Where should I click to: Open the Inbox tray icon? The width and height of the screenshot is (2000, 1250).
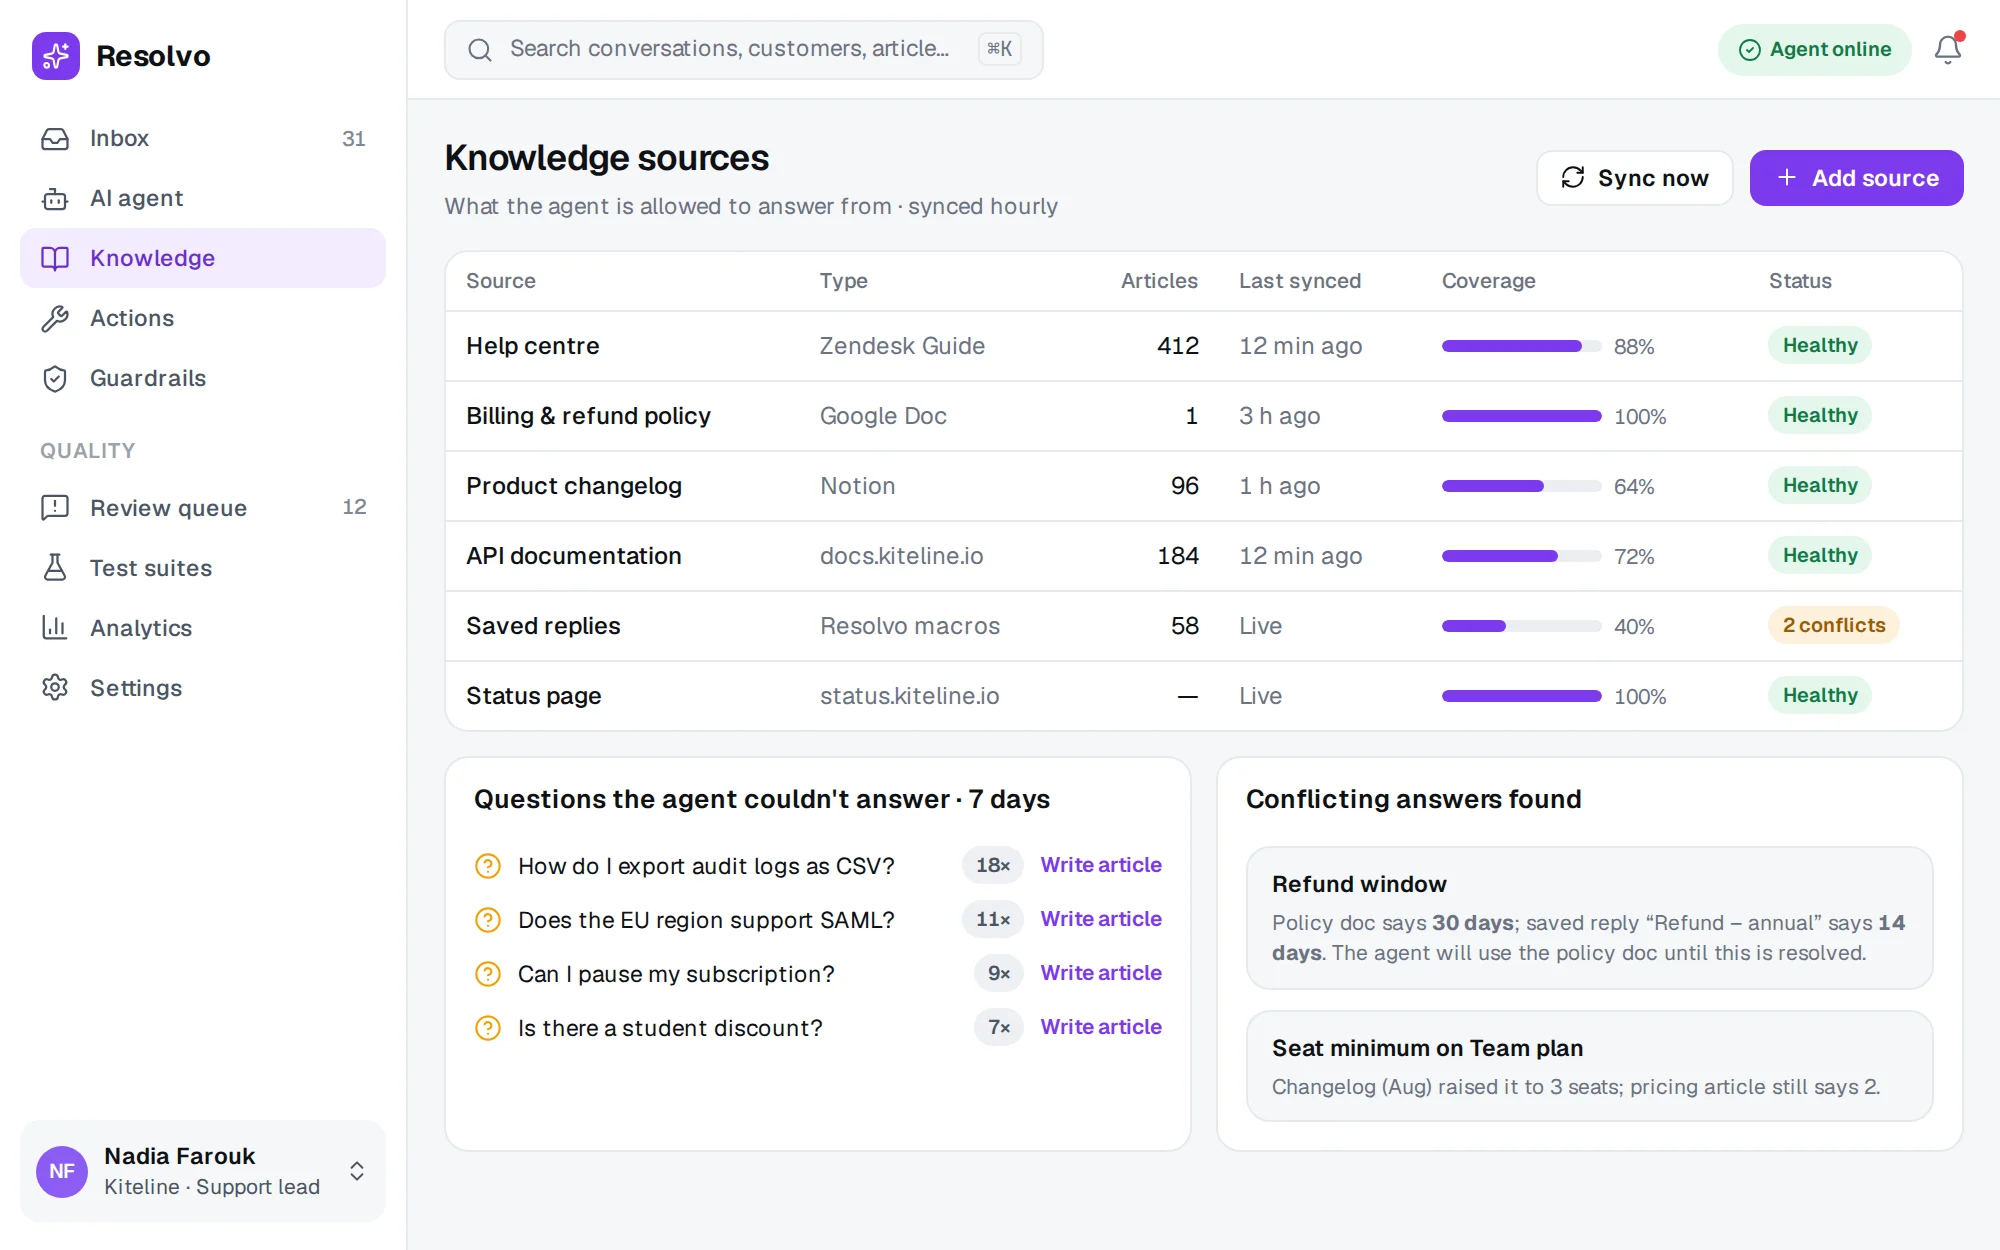[x=55, y=138]
